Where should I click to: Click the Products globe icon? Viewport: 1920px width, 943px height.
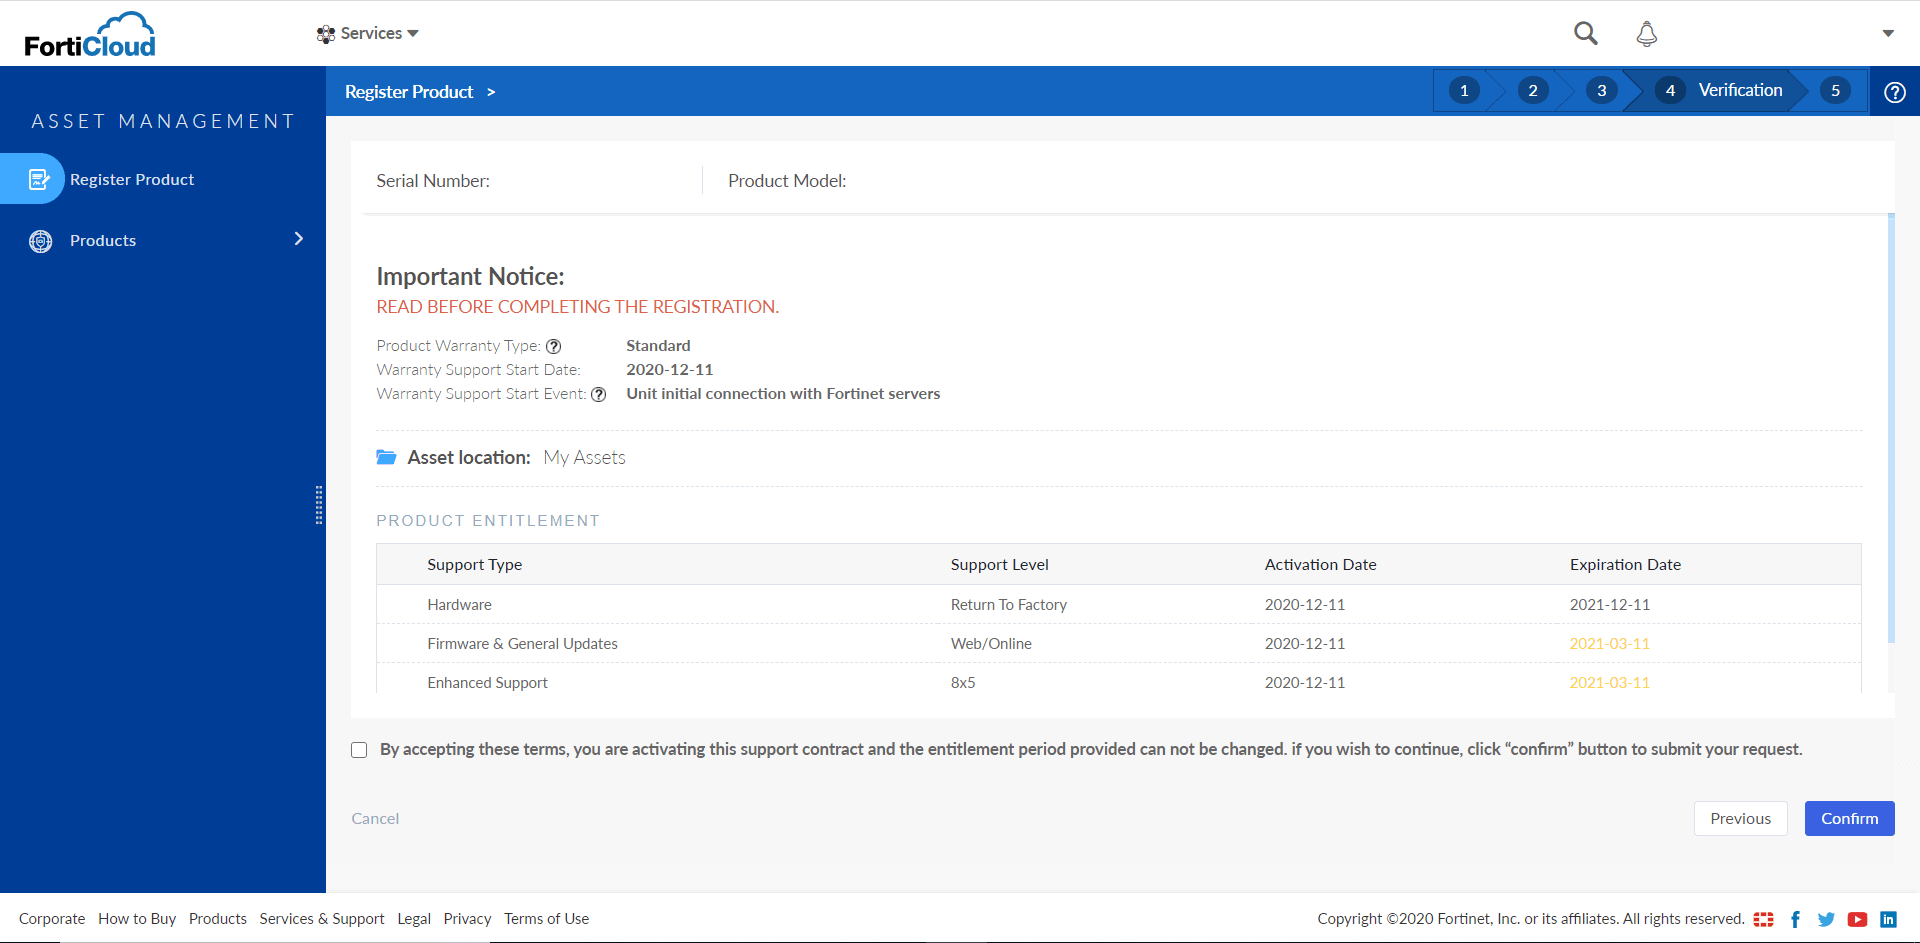pos(41,241)
